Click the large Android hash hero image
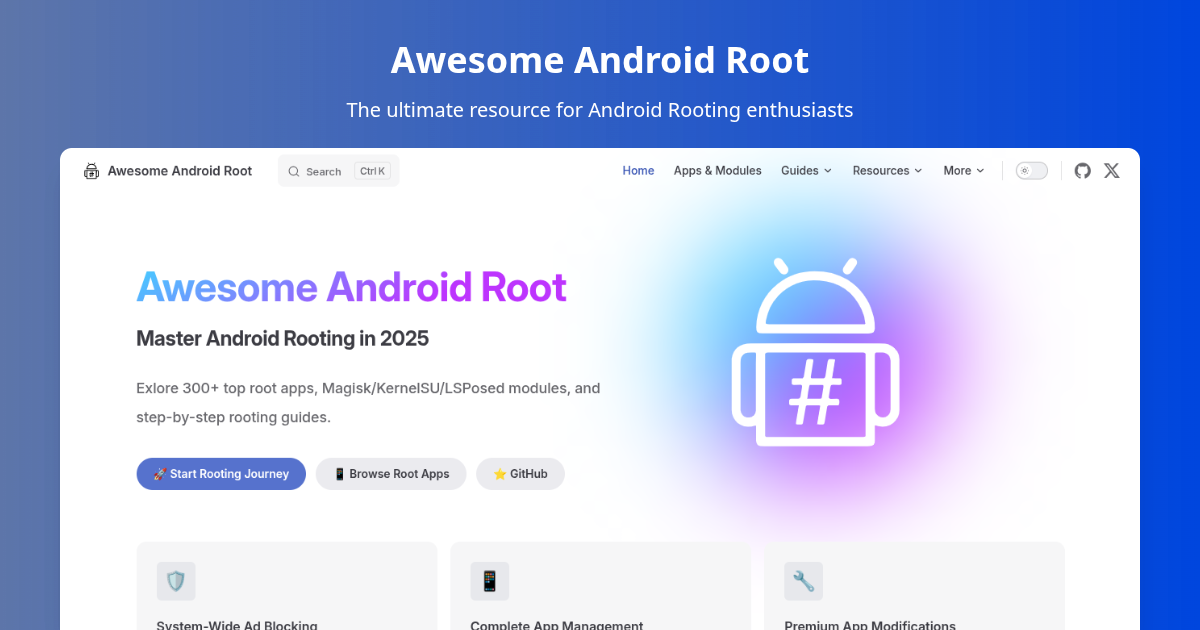Screen dimensions: 1200x630 (x=816, y=352)
